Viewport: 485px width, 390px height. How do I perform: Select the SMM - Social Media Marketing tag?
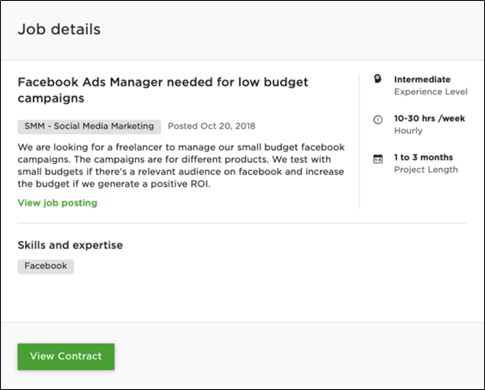click(89, 126)
